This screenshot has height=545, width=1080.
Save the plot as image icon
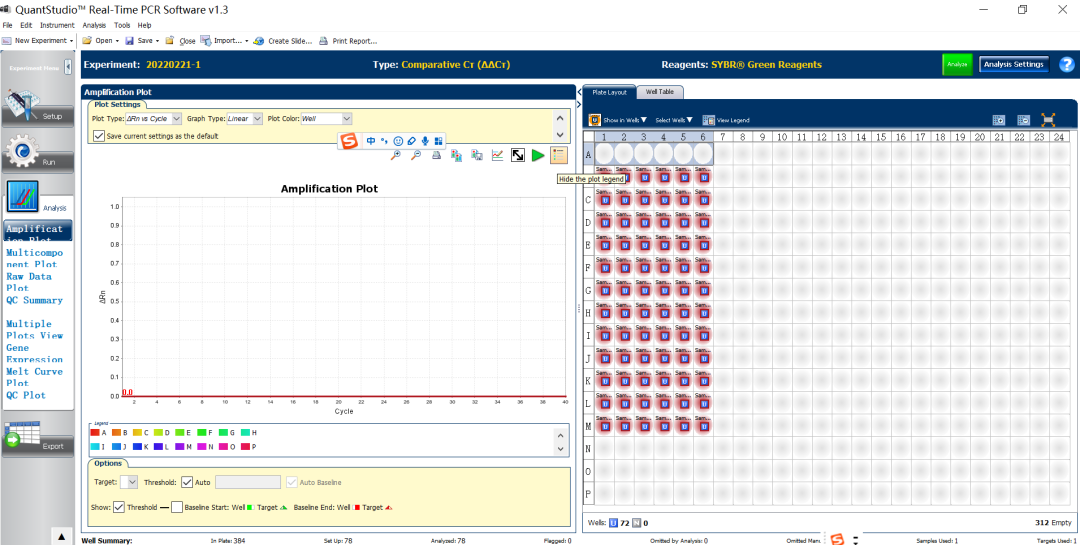point(477,156)
